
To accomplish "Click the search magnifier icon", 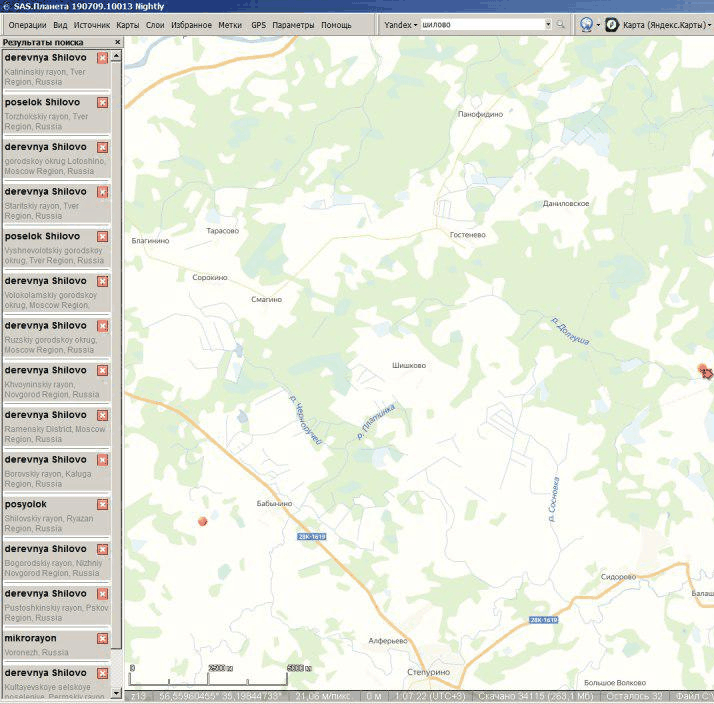I will (x=561, y=24).
